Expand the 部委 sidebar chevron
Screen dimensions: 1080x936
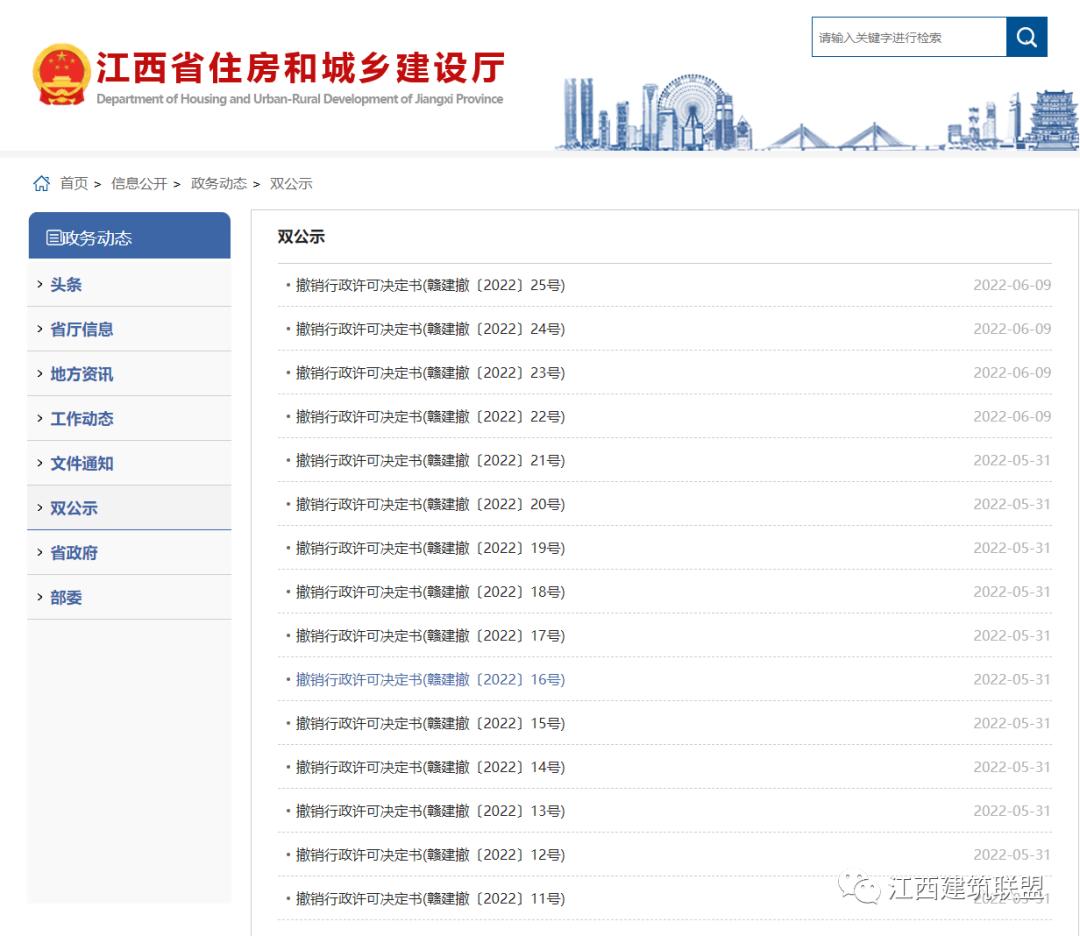(x=40, y=597)
